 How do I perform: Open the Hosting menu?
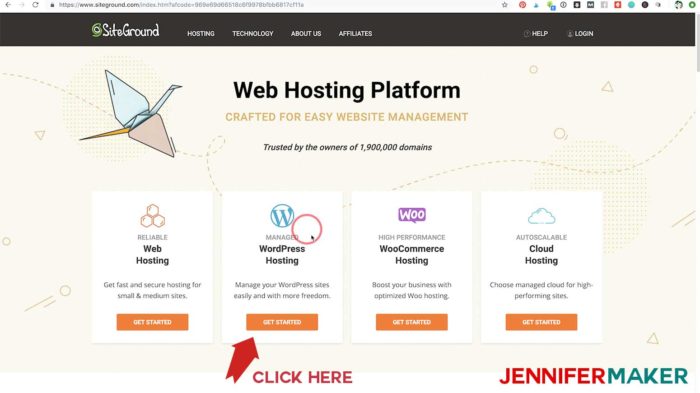coord(201,33)
